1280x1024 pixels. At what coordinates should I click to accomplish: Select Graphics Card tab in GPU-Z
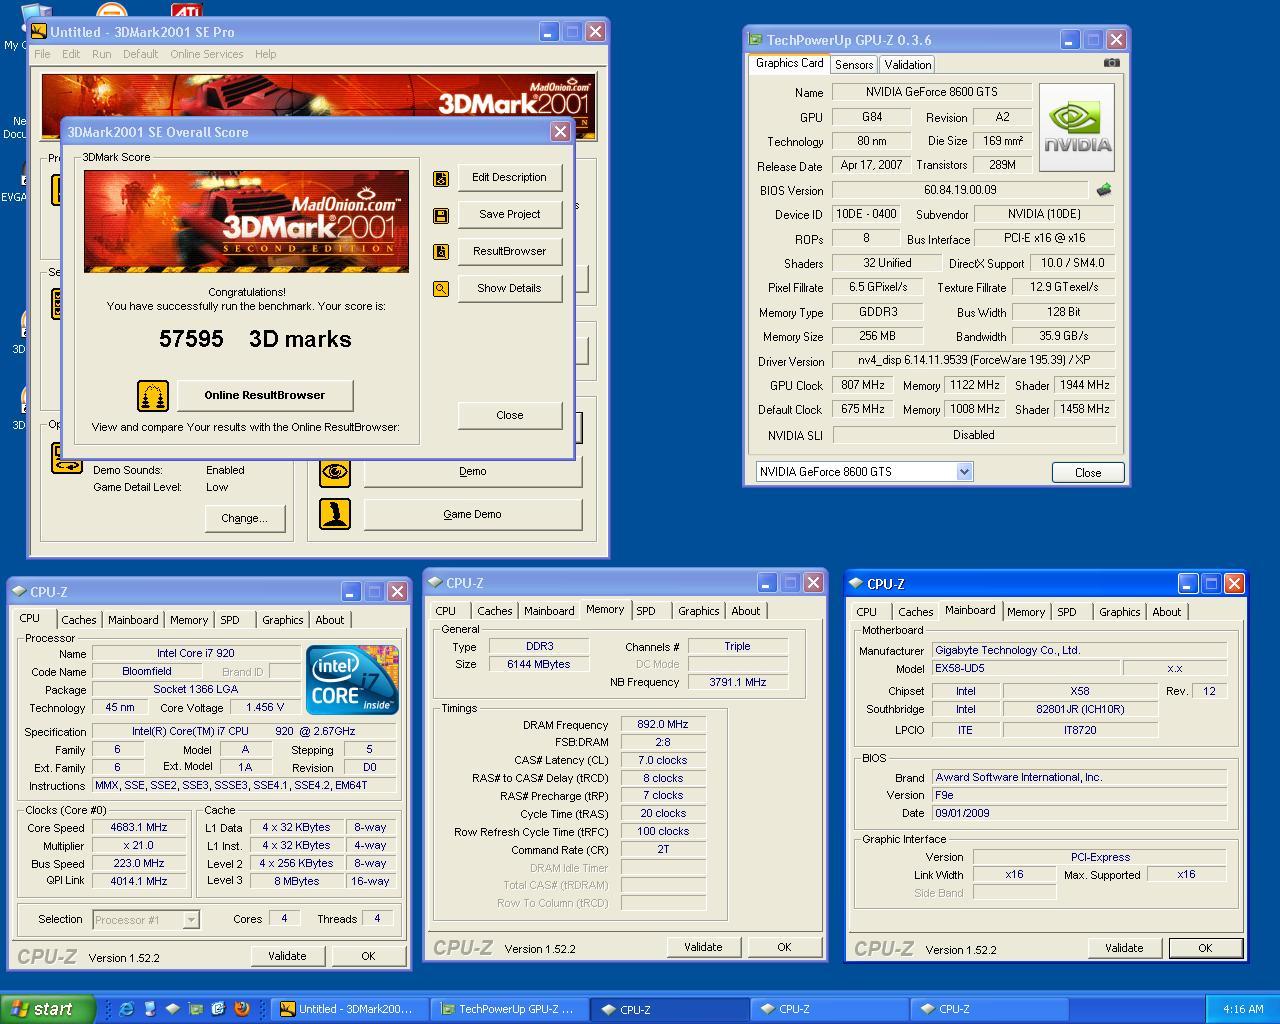tap(789, 63)
